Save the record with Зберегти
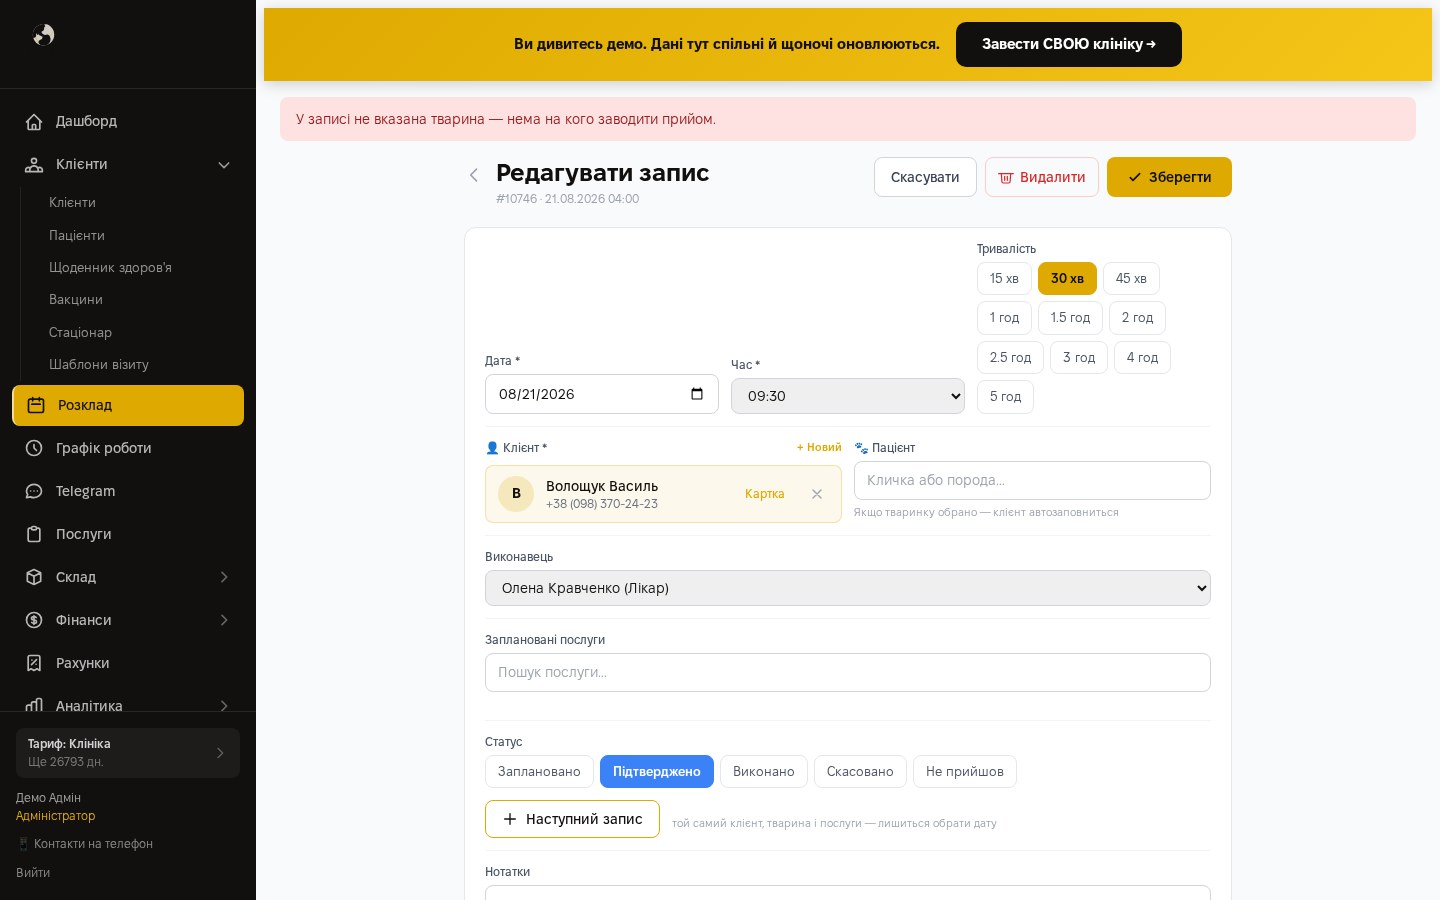1440x900 pixels. coord(1169,177)
